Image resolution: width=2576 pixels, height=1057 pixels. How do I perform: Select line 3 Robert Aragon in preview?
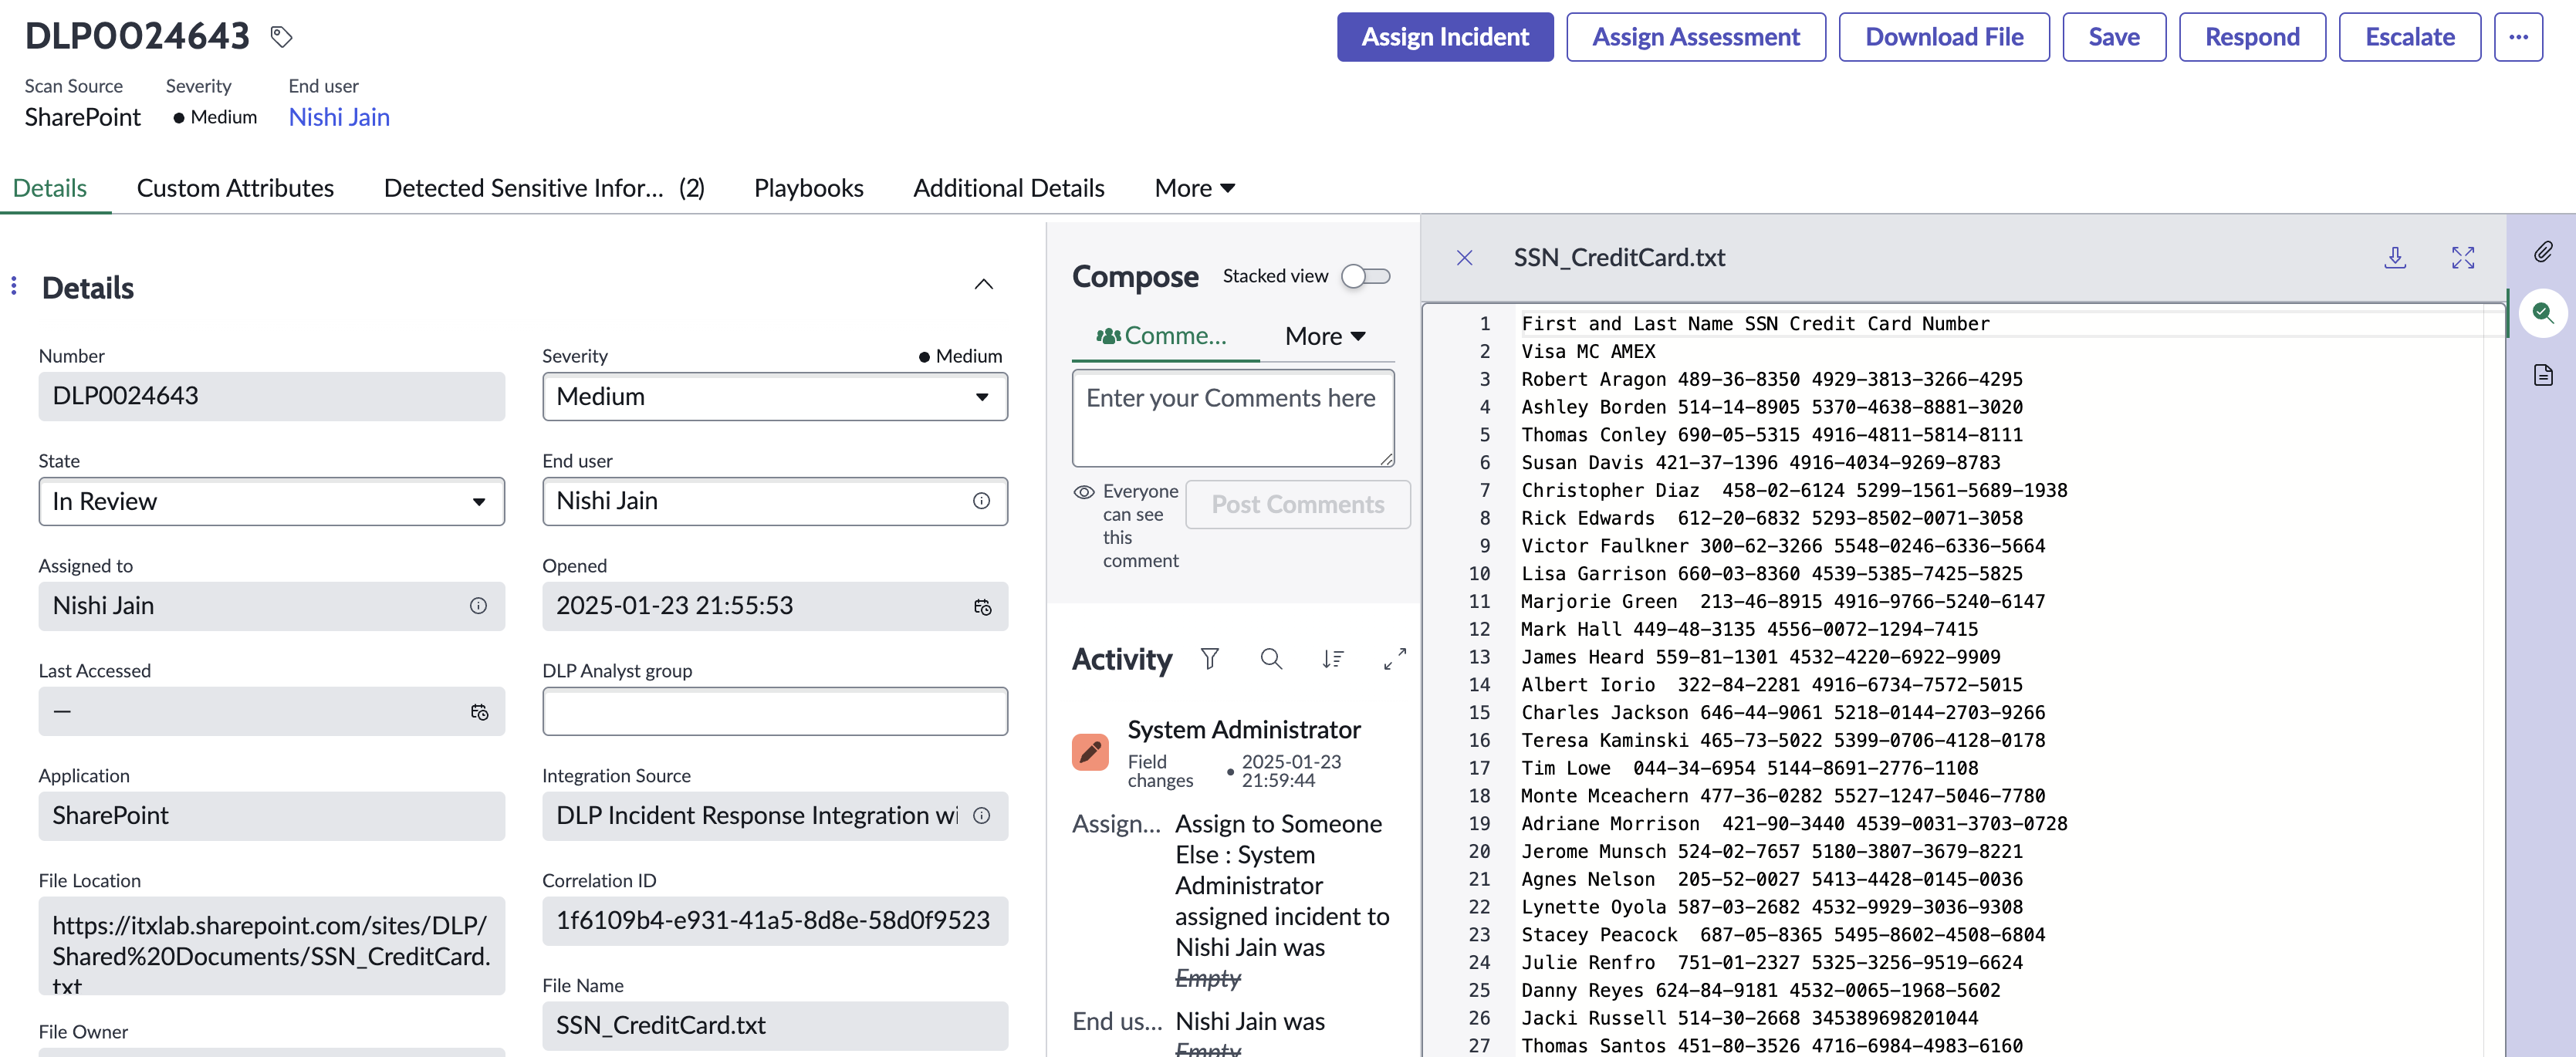pos(1772,380)
